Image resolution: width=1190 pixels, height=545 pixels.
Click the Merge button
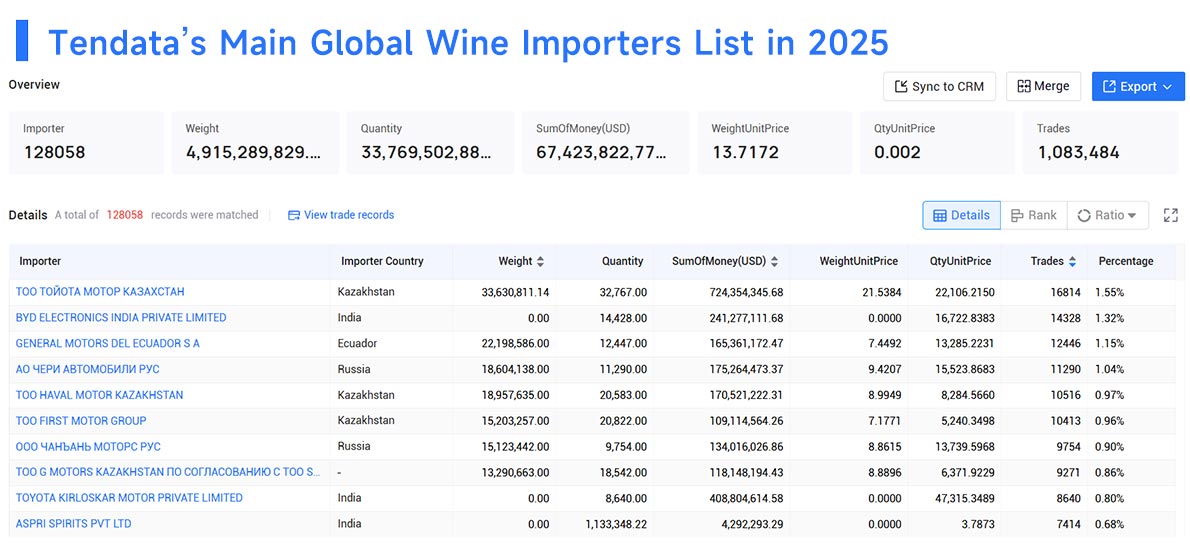[1043, 87]
